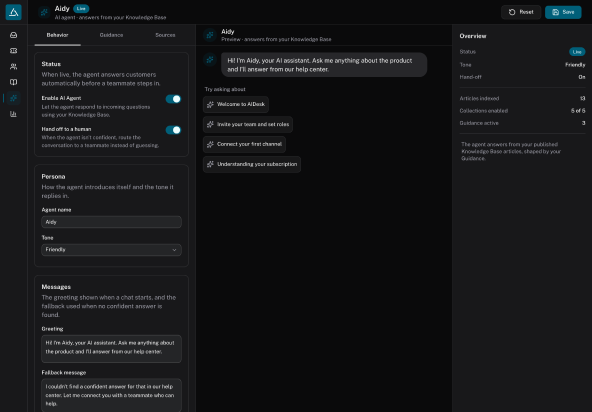
Task: Click the Reset button
Action: (x=521, y=12)
